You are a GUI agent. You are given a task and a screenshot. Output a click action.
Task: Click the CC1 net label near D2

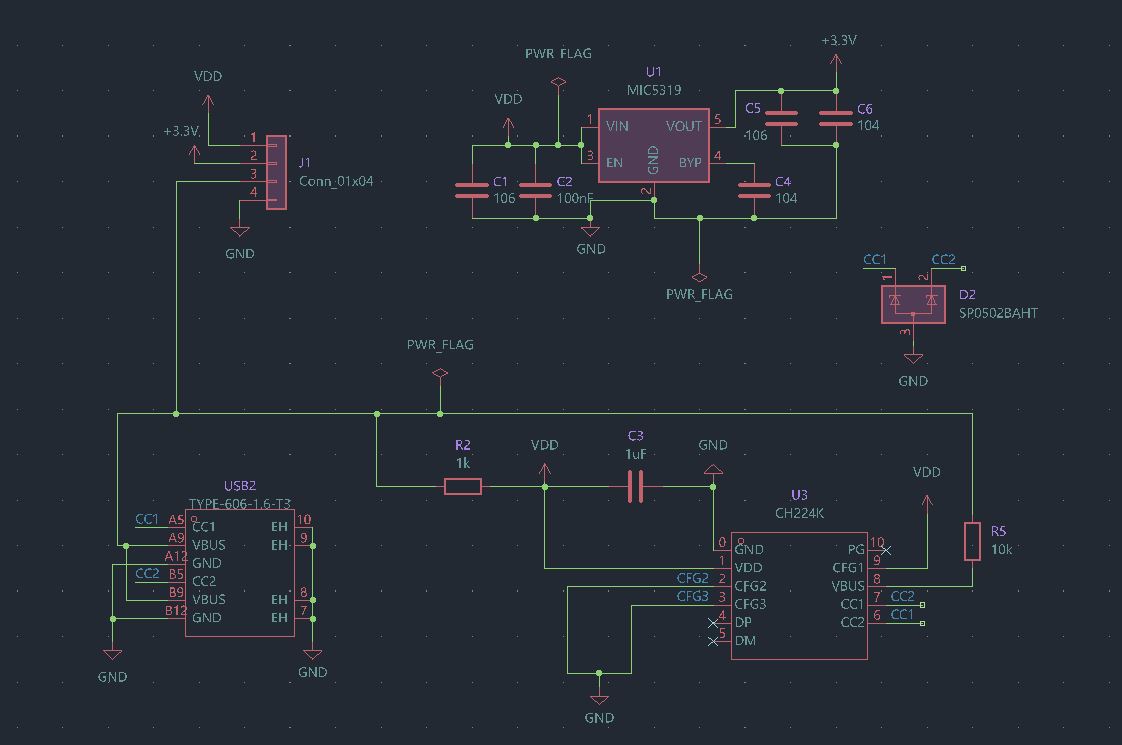873,258
